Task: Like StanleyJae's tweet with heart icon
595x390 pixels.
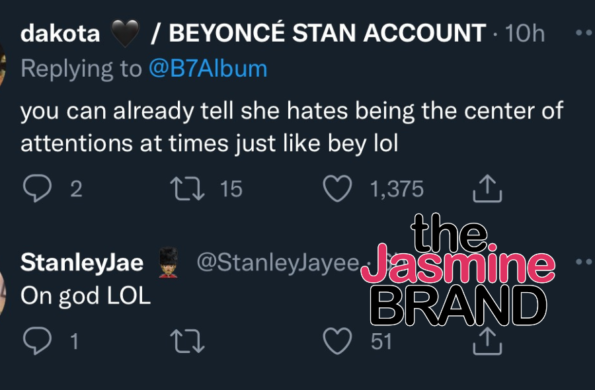Action: point(337,341)
